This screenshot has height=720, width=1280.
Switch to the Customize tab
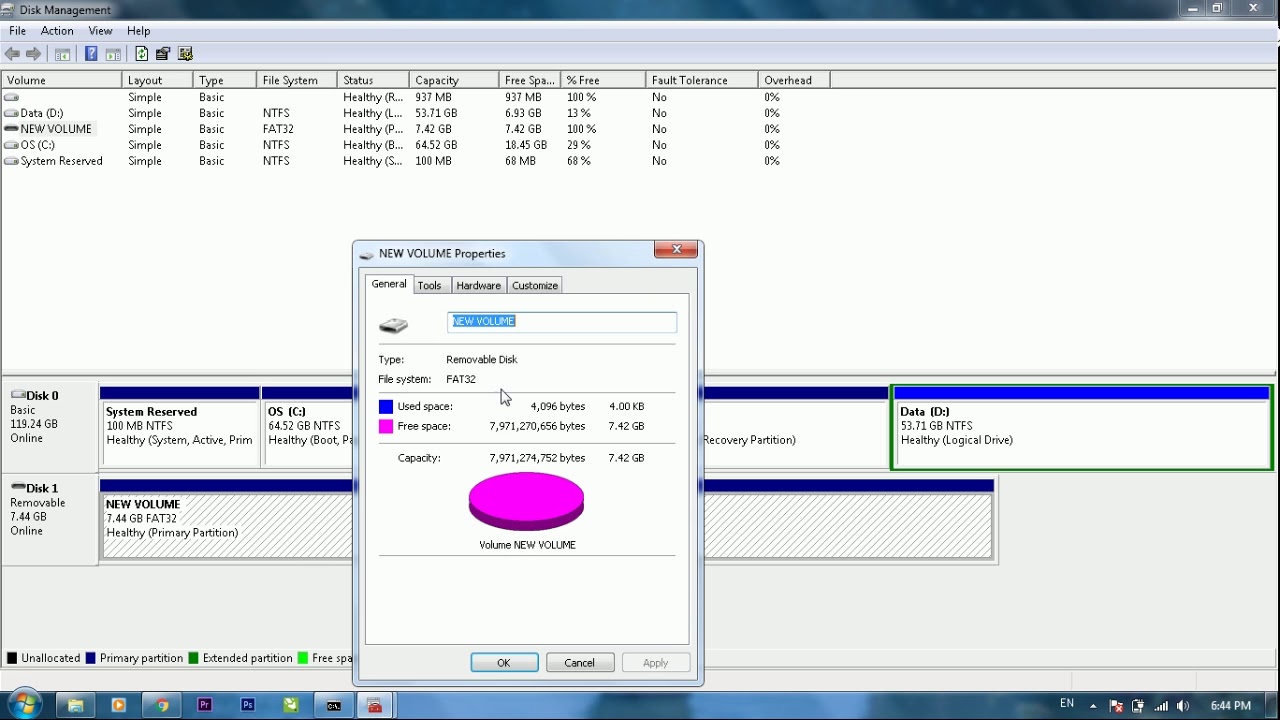[x=535, y=286]
